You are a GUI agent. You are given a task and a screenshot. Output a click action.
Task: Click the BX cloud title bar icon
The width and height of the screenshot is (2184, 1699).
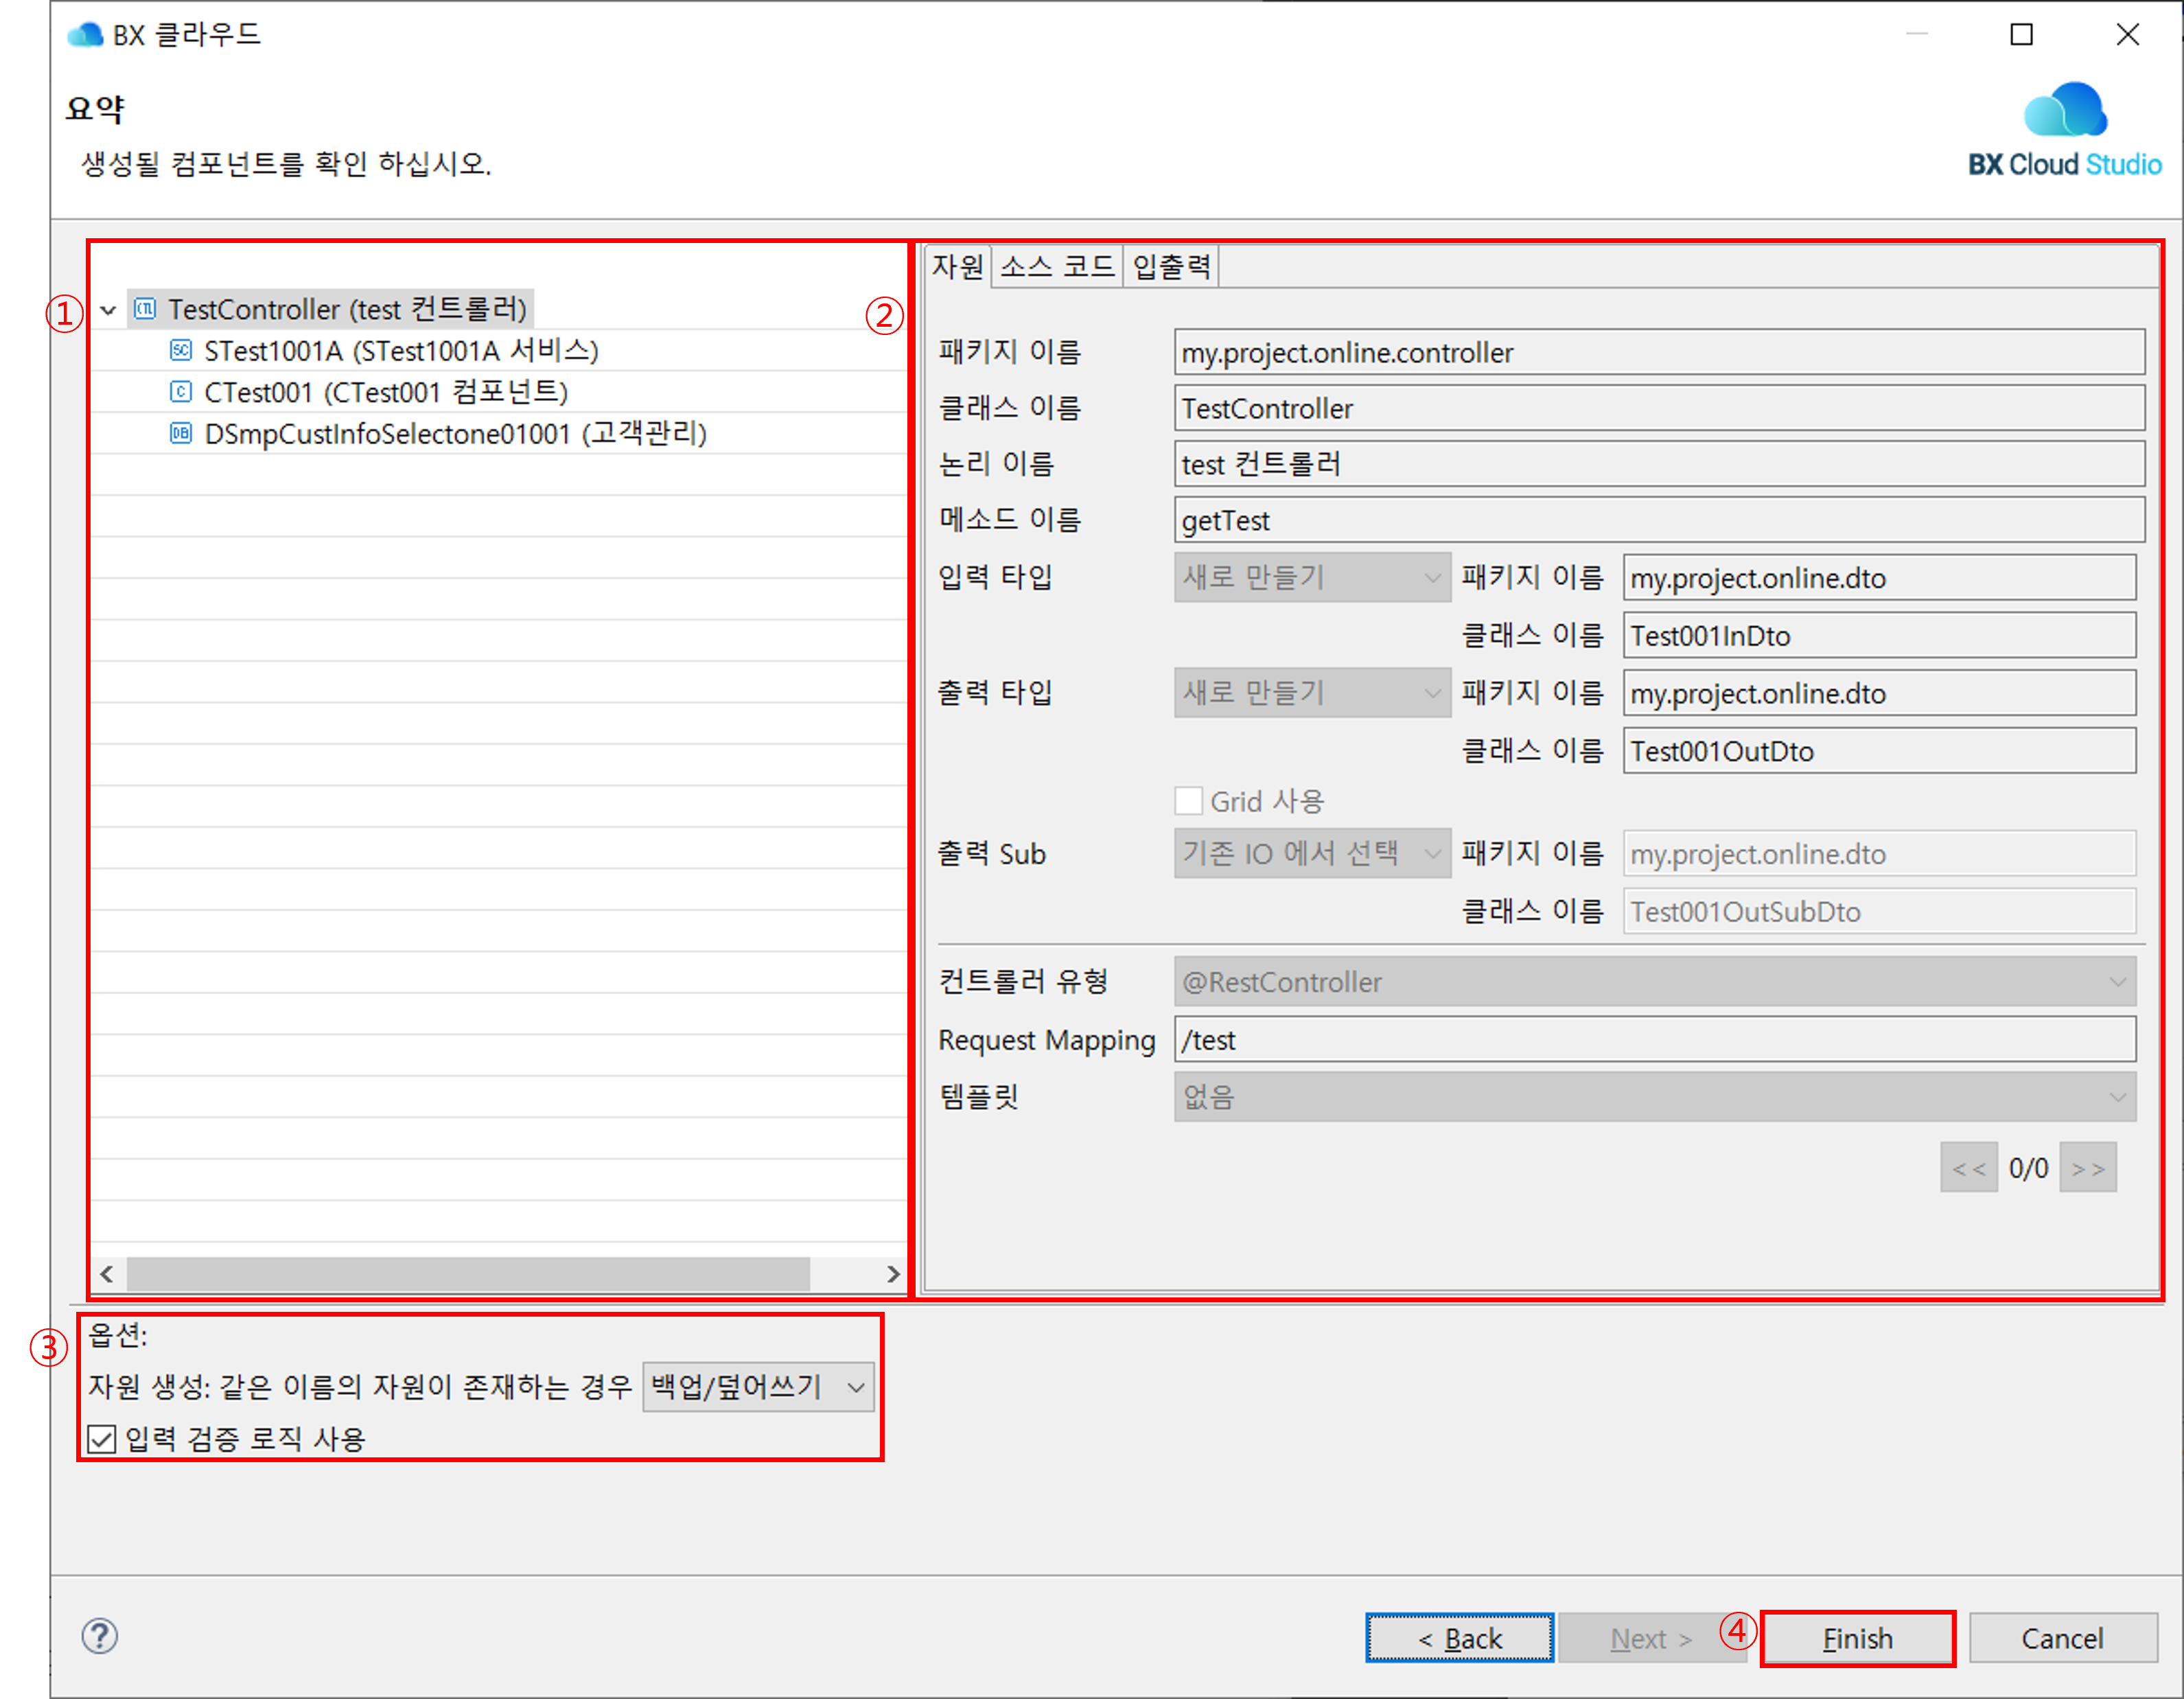pyautogui.click(x=86, y=35)
